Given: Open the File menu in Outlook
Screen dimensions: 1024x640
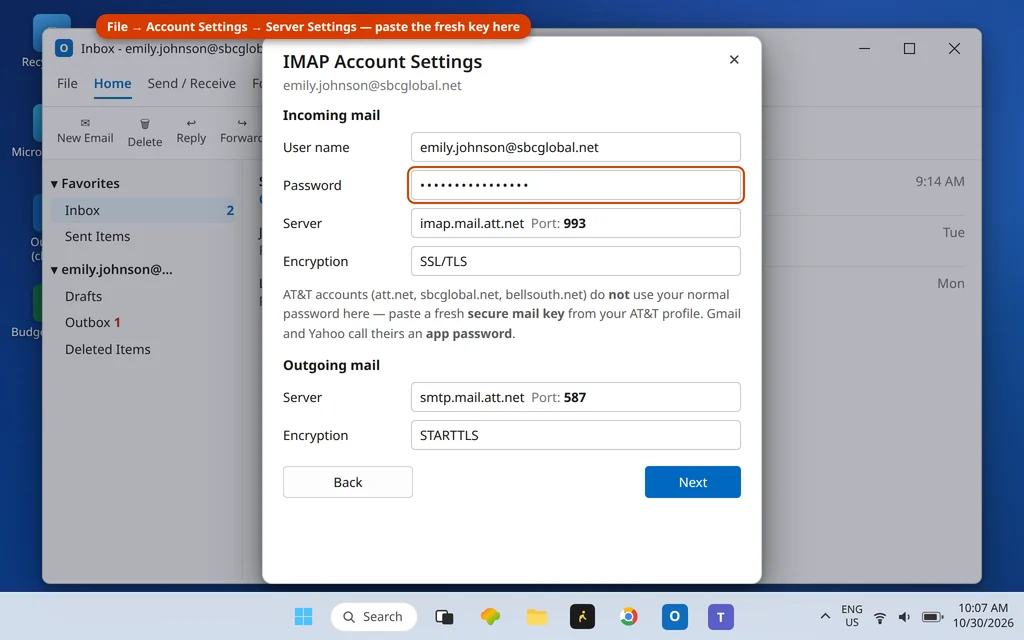Looking at the screenshot, I should [x=67, y=84].
